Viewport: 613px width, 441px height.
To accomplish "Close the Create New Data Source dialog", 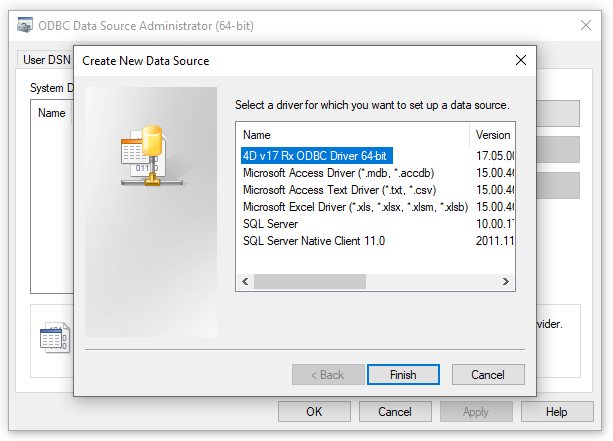I will [x=520, y=60].
